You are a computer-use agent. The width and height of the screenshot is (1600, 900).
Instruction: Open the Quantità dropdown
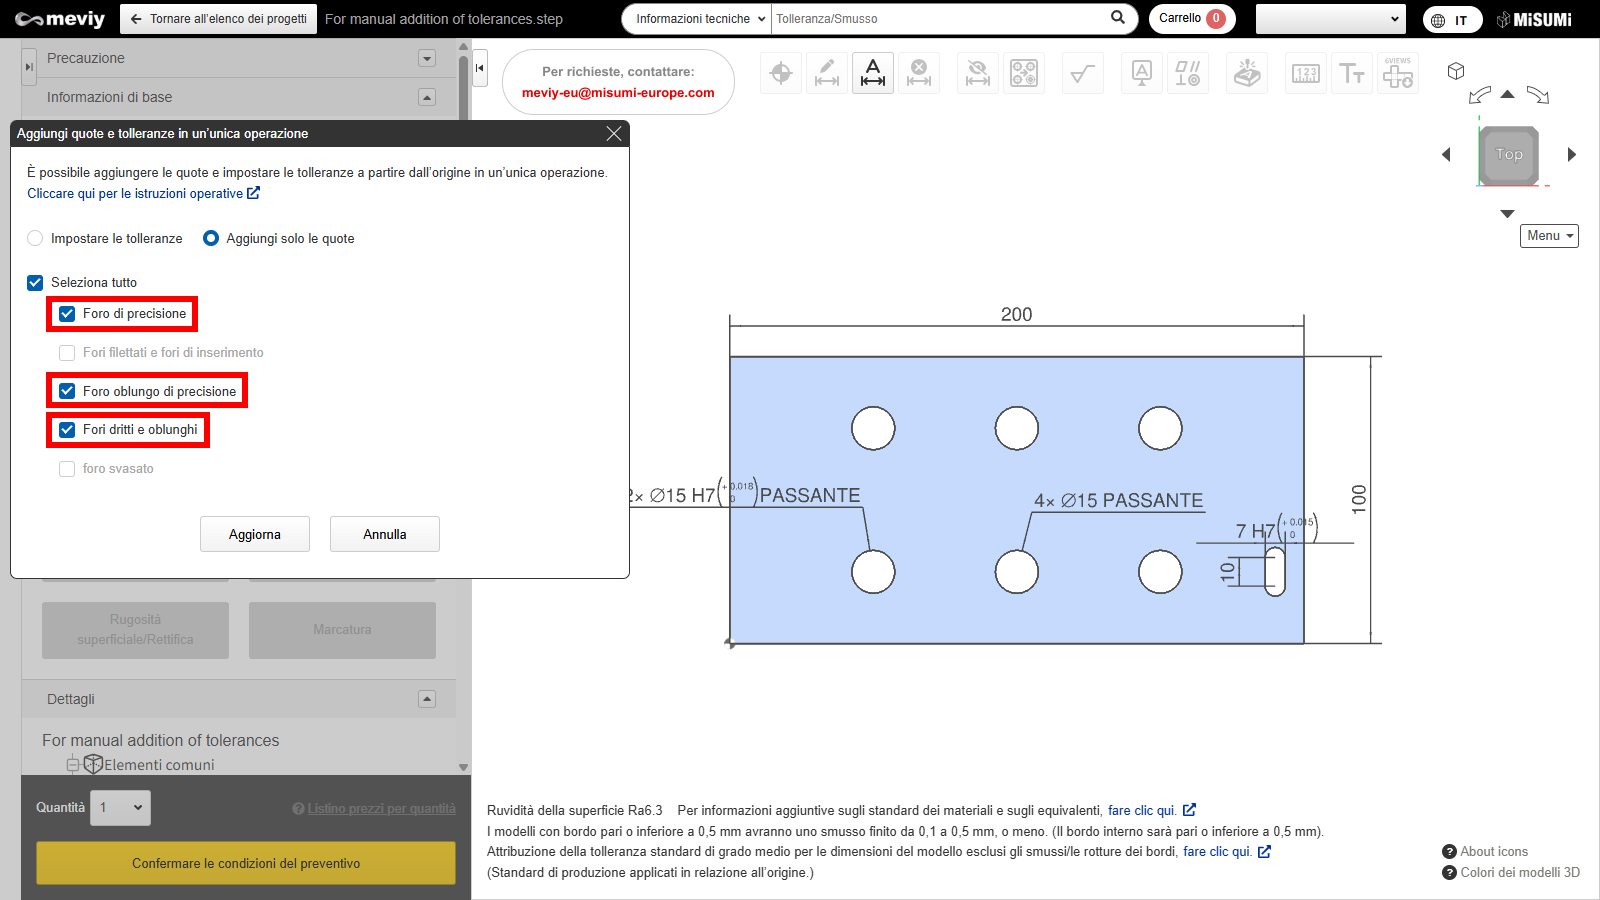pyautogui.click(x=121, y=808)
